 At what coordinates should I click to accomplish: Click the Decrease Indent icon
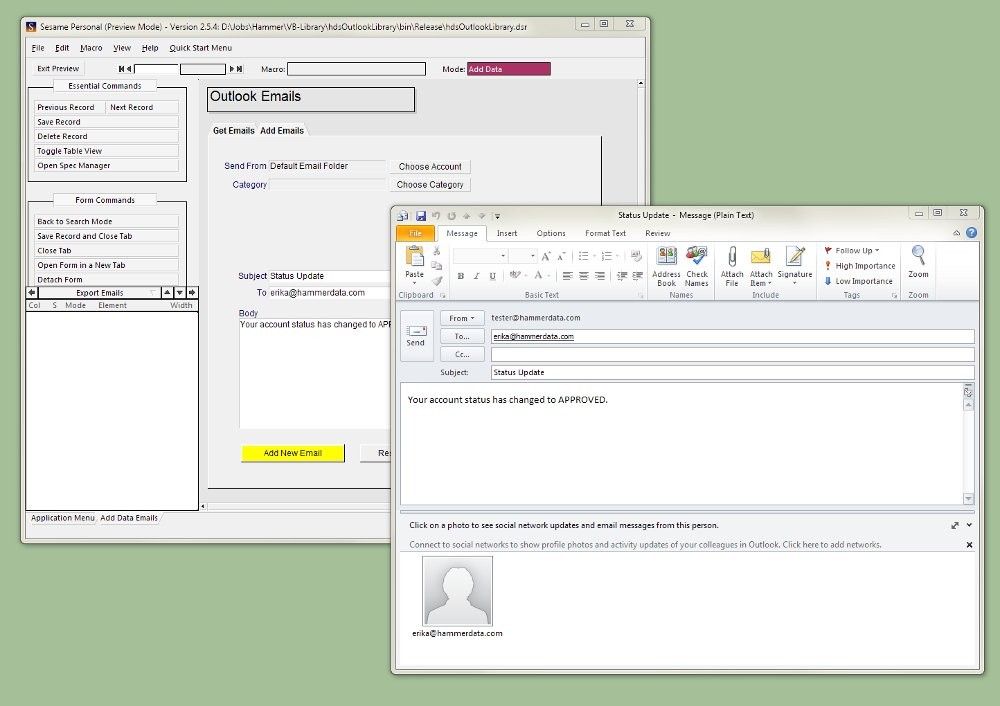[x=622, y=276]
